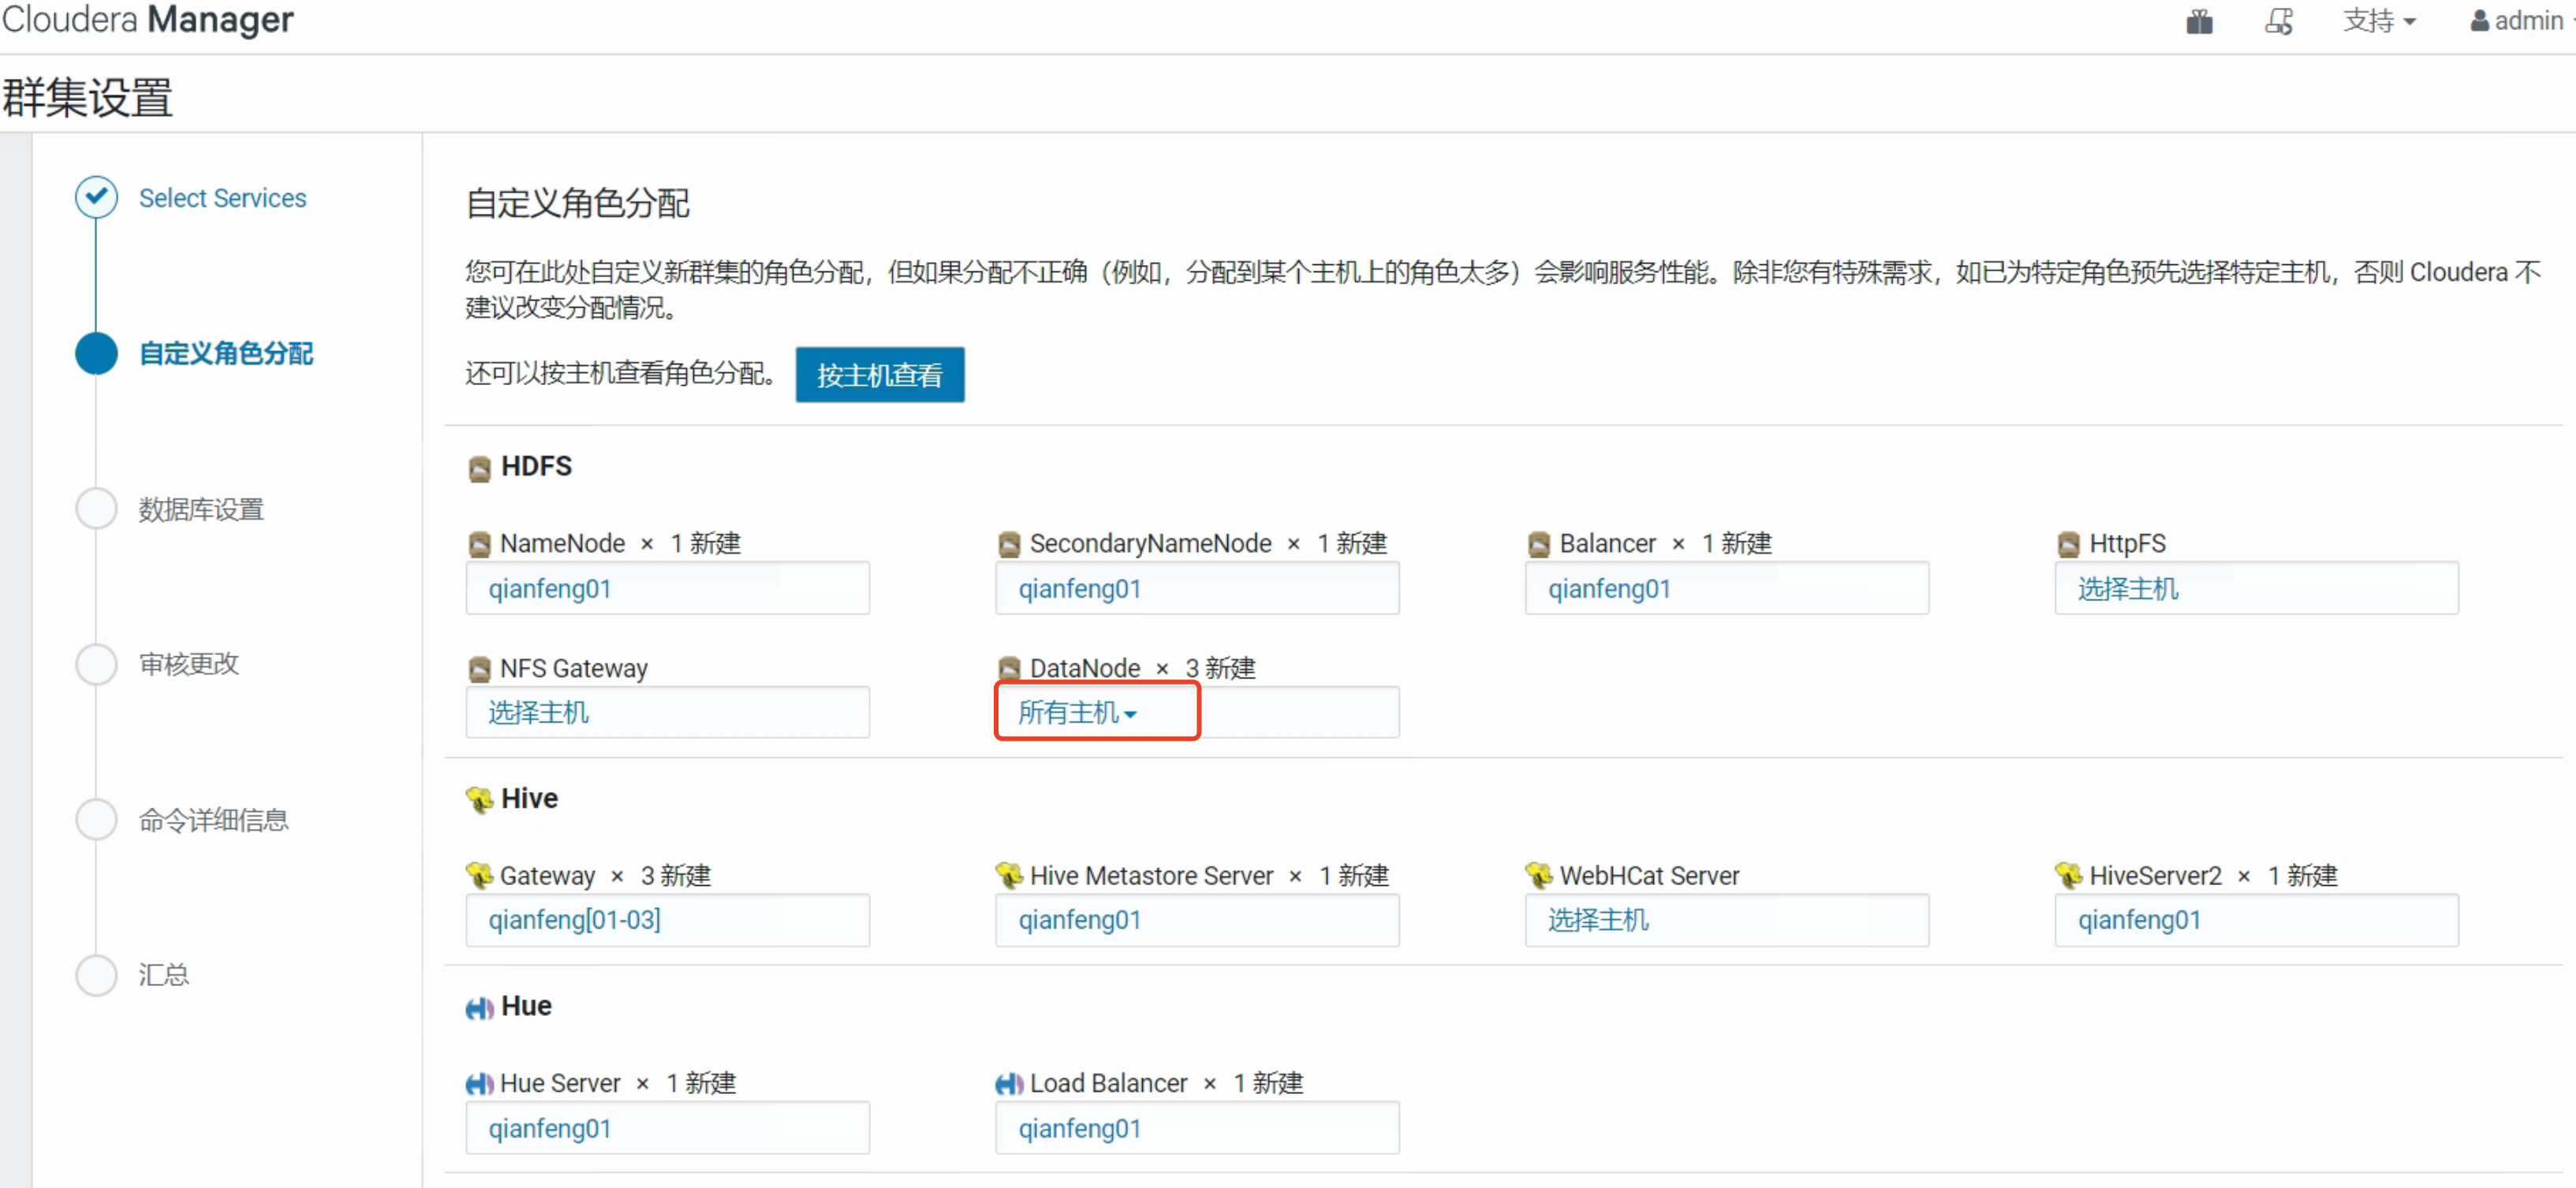Expand the DataNode 所有主机 dropdown

pyautogui.click(x=1077, y=712)
